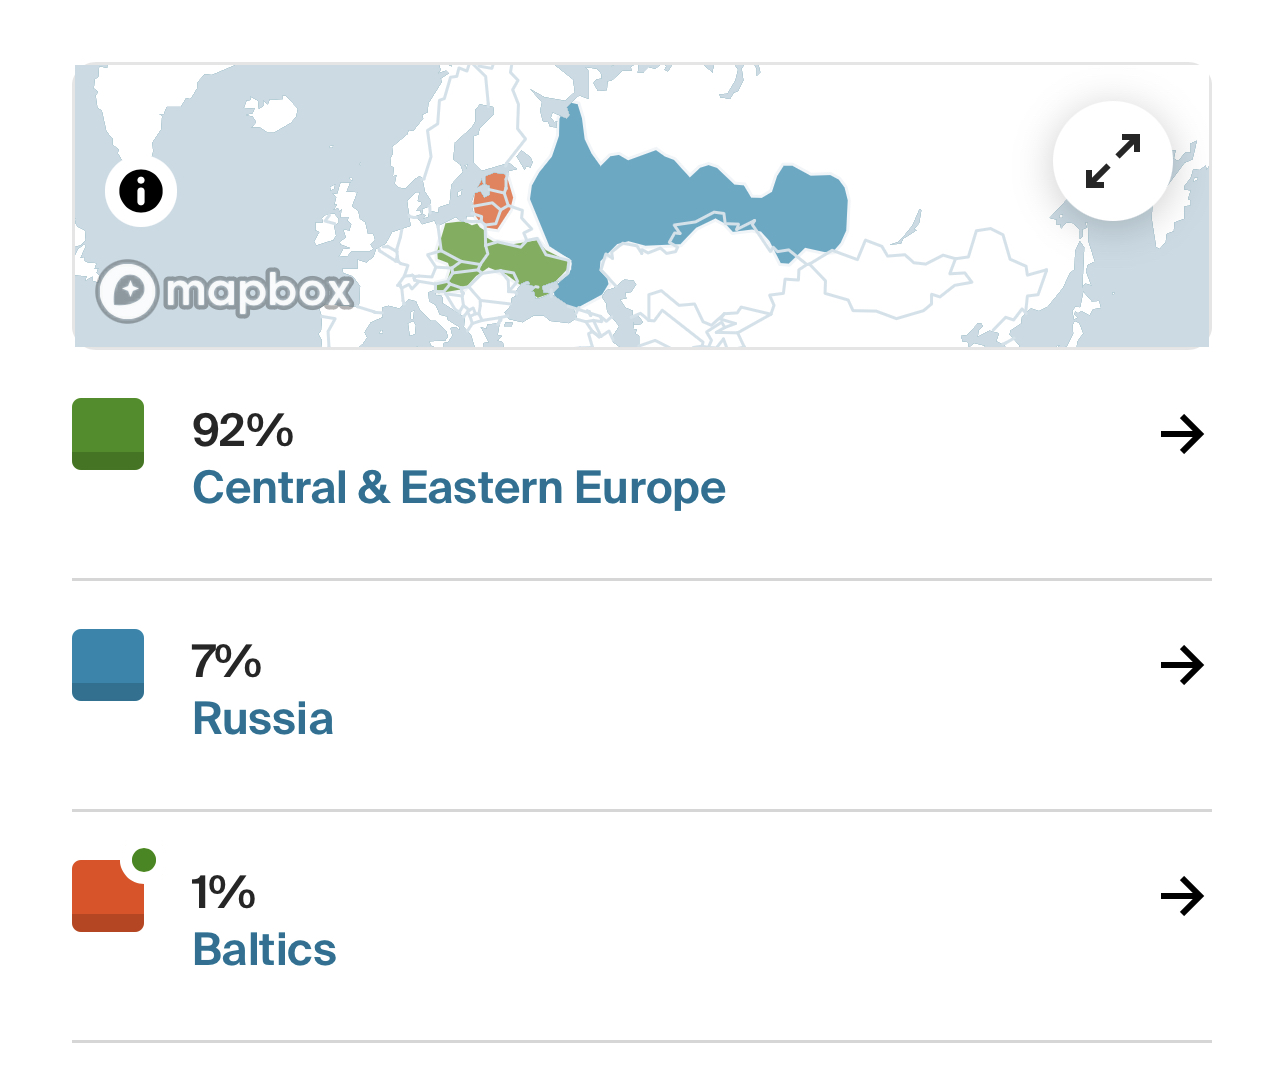Select the blue Russia color swatch
This screenshot has width=1284, height=1074.
pos(108,665)
